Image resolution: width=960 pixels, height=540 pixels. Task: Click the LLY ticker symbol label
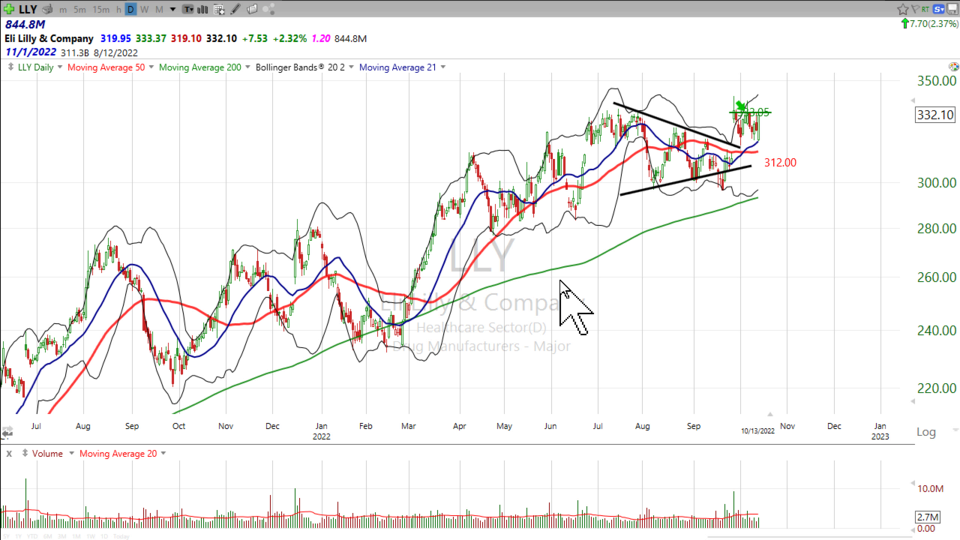pyautogui.click(x=28, y=9)
